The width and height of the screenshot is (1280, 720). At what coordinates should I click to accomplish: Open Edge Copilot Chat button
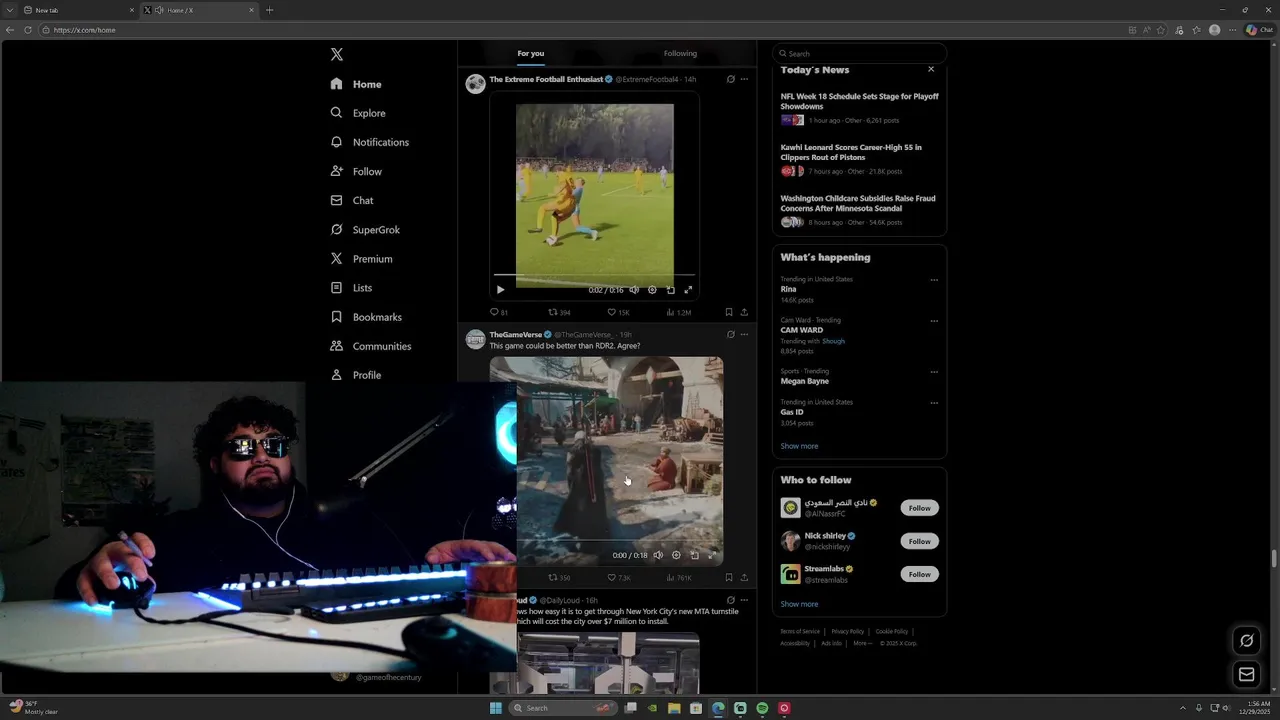pyautogui.click(x=1258, y=30)
